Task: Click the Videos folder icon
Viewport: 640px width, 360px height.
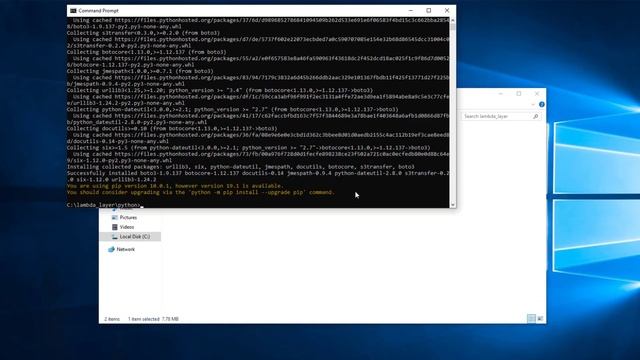Action: click(x=115, y=227)
